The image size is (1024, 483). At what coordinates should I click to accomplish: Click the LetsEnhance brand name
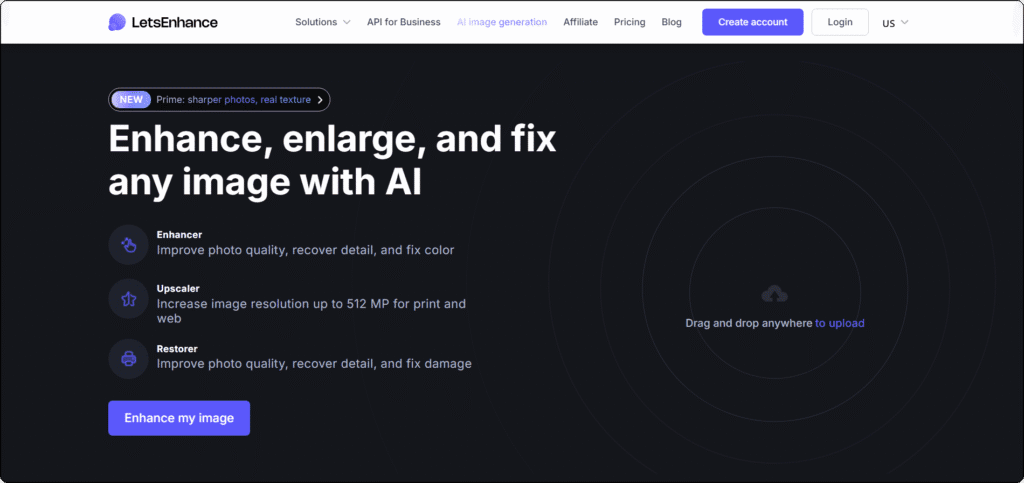(173, 22)
